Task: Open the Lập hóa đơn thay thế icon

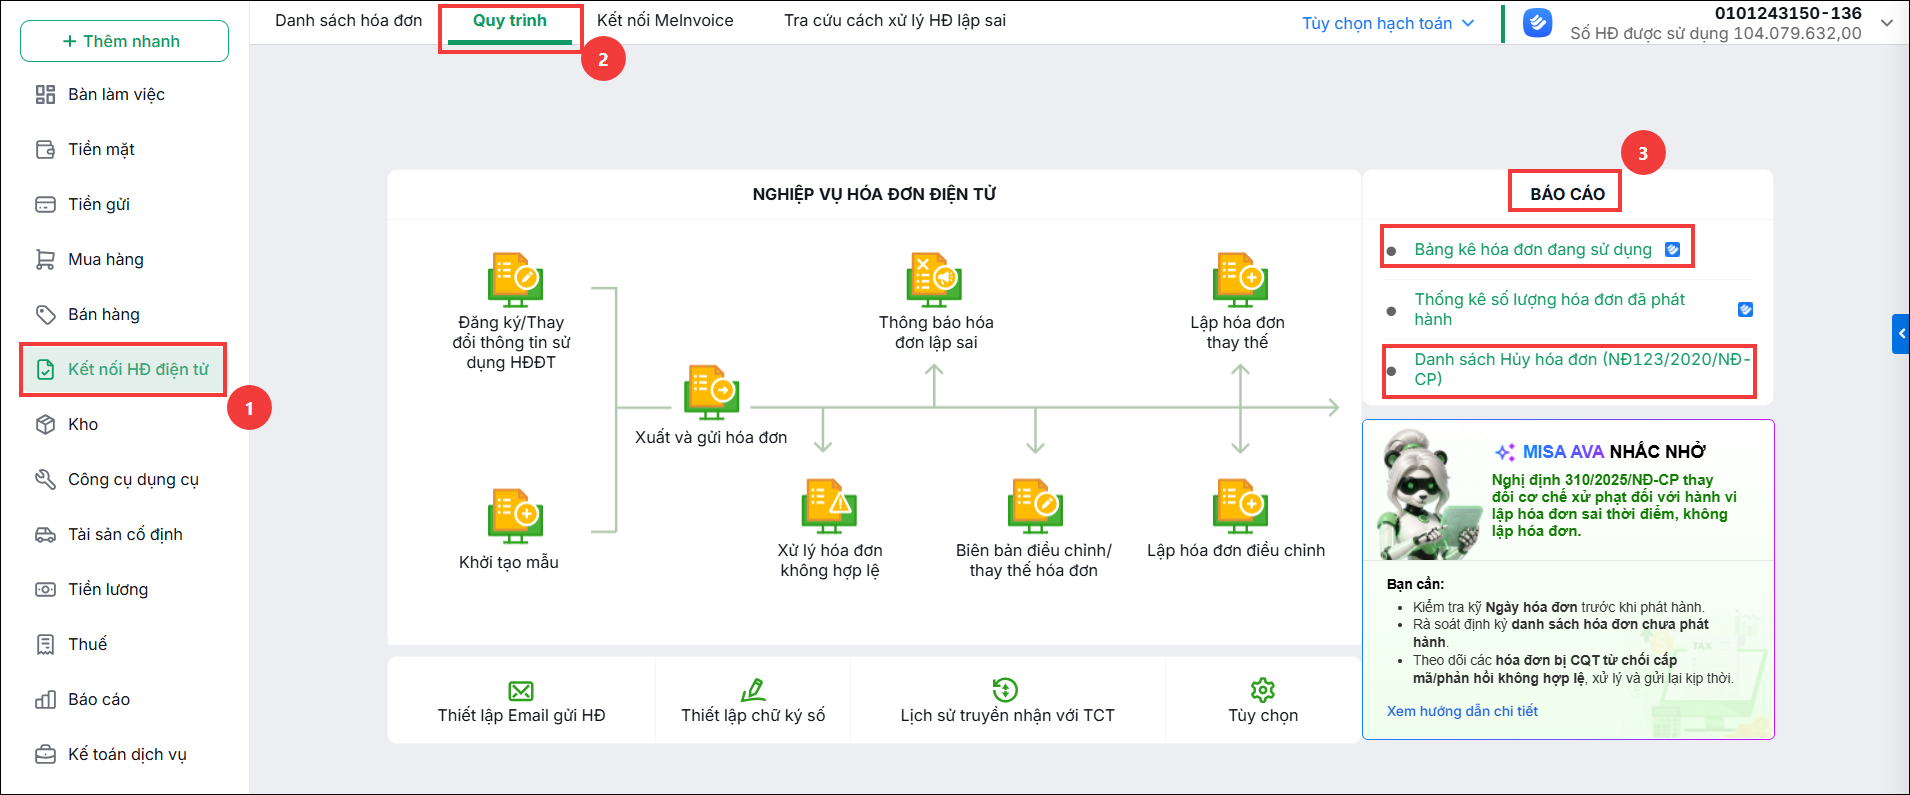Action: pos(1240,279)
